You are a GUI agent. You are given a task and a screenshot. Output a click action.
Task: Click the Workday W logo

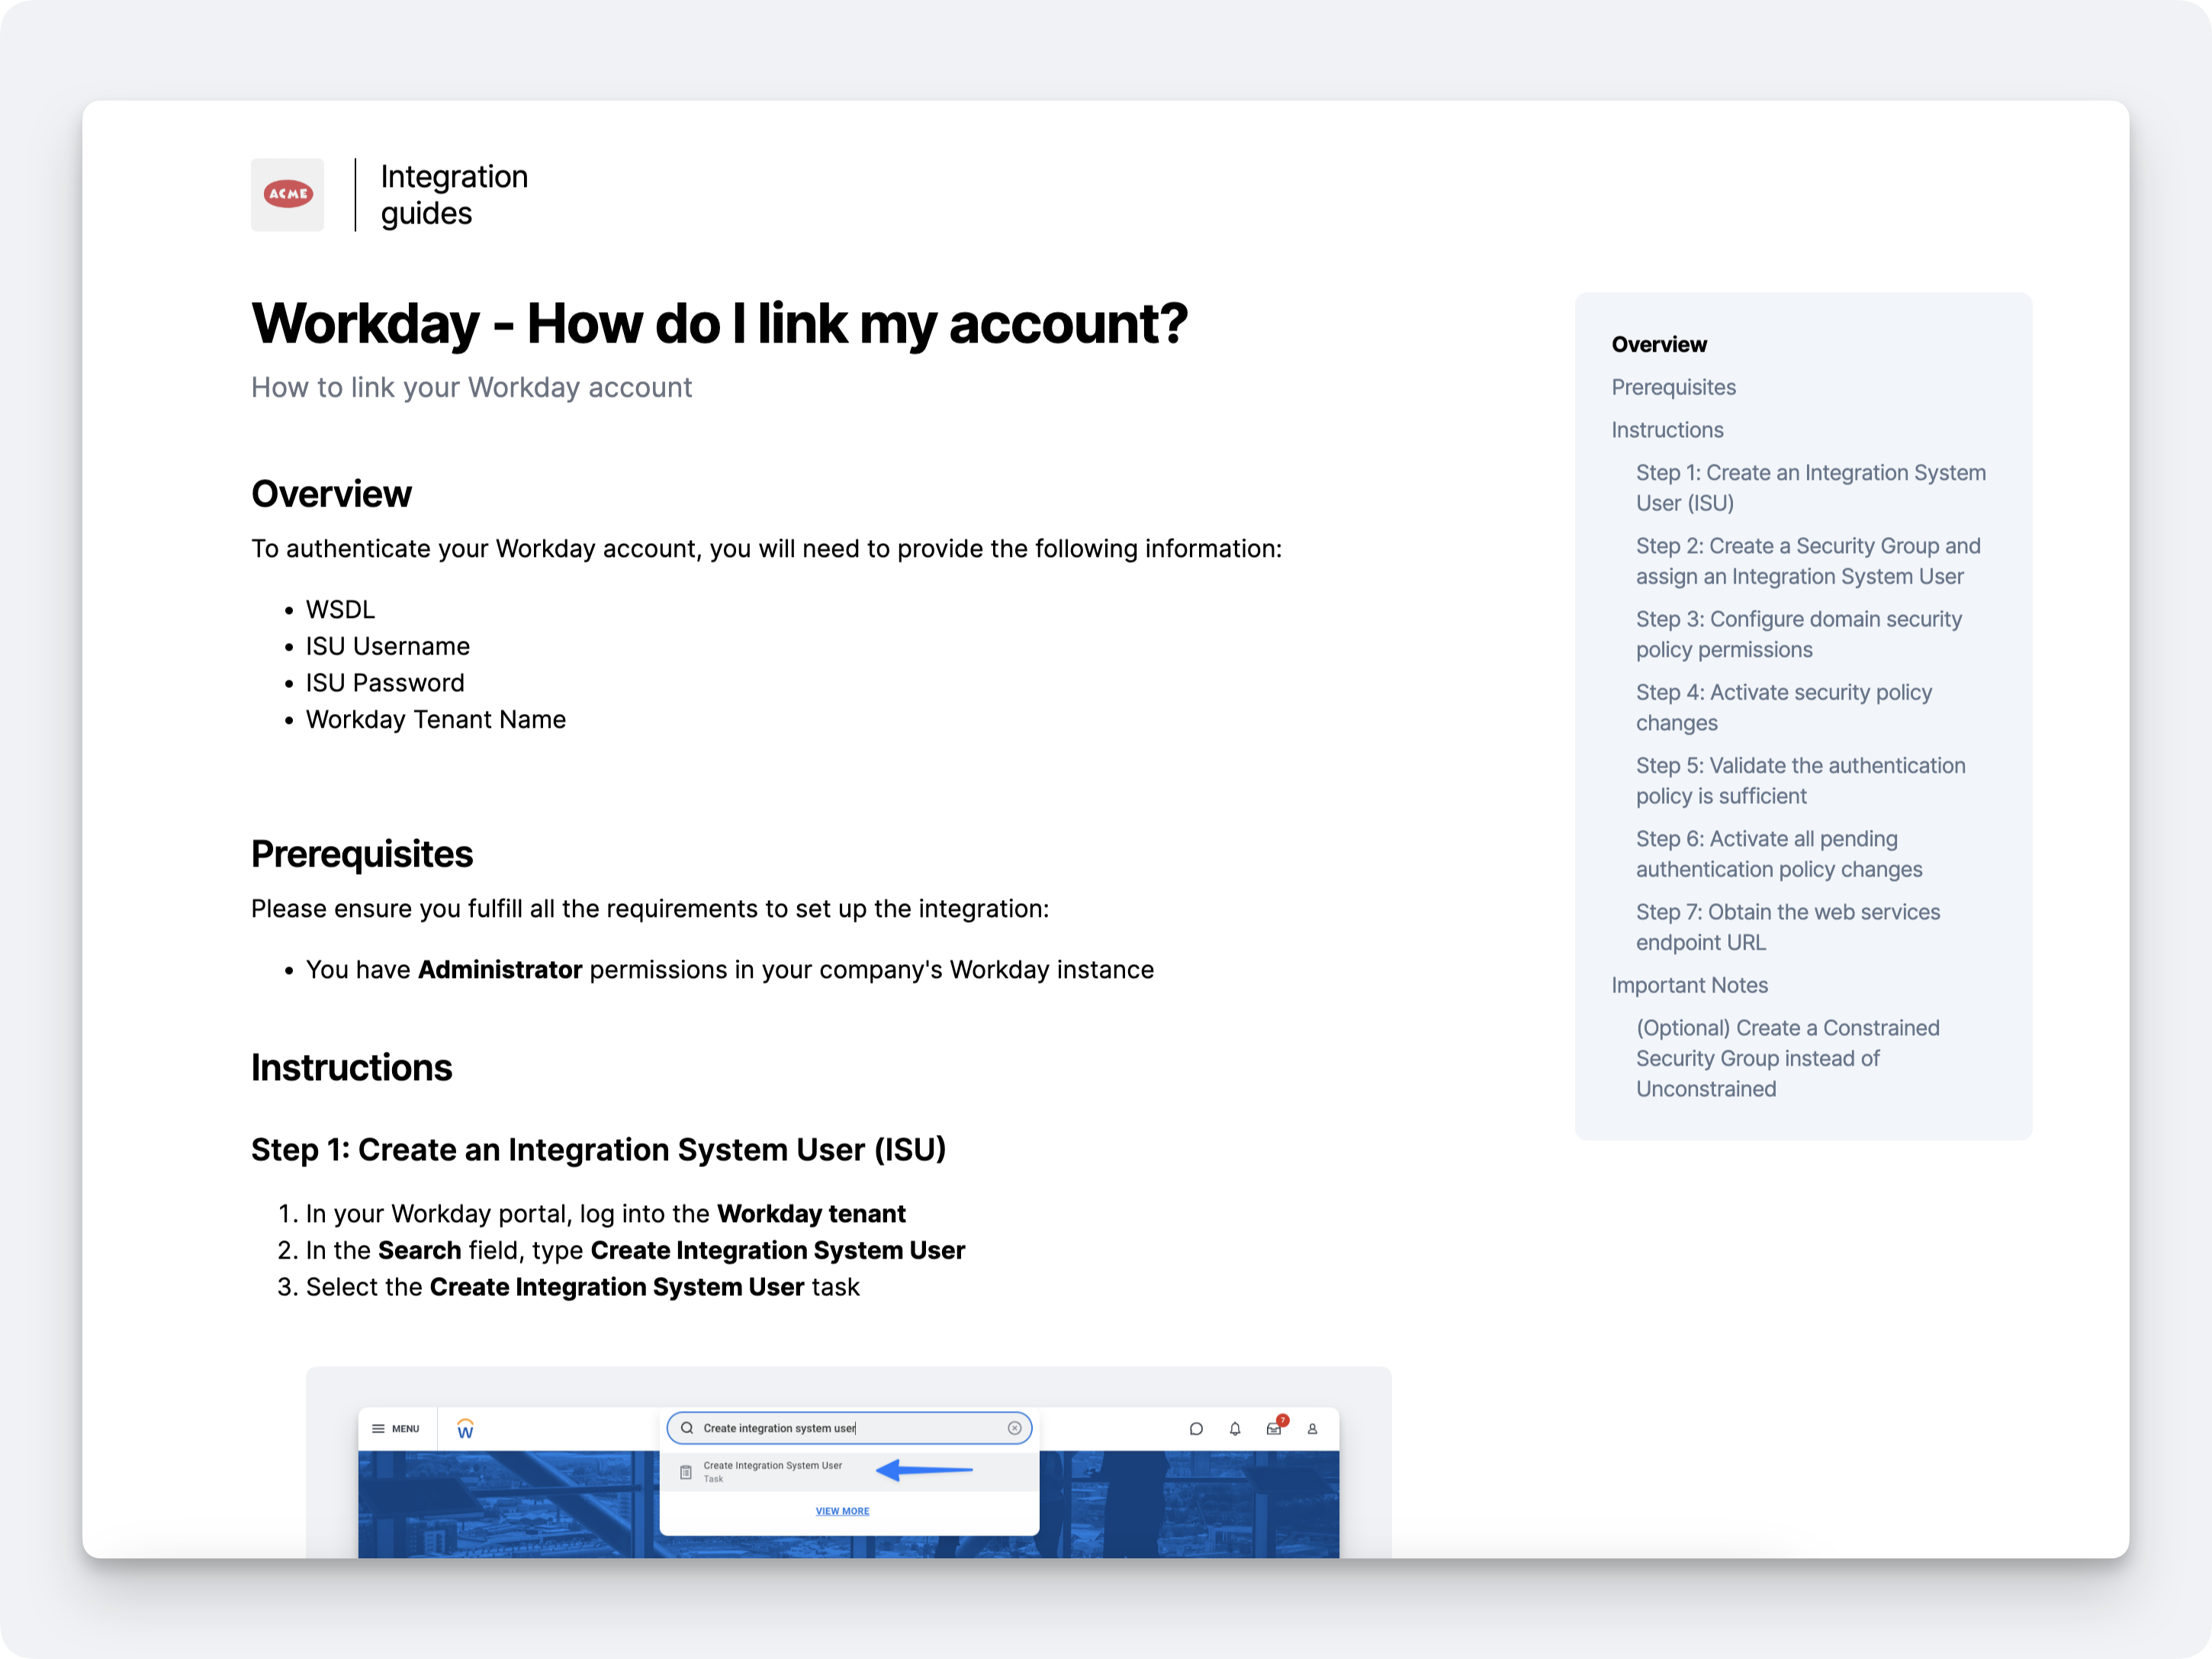[x=465, y=1429]
